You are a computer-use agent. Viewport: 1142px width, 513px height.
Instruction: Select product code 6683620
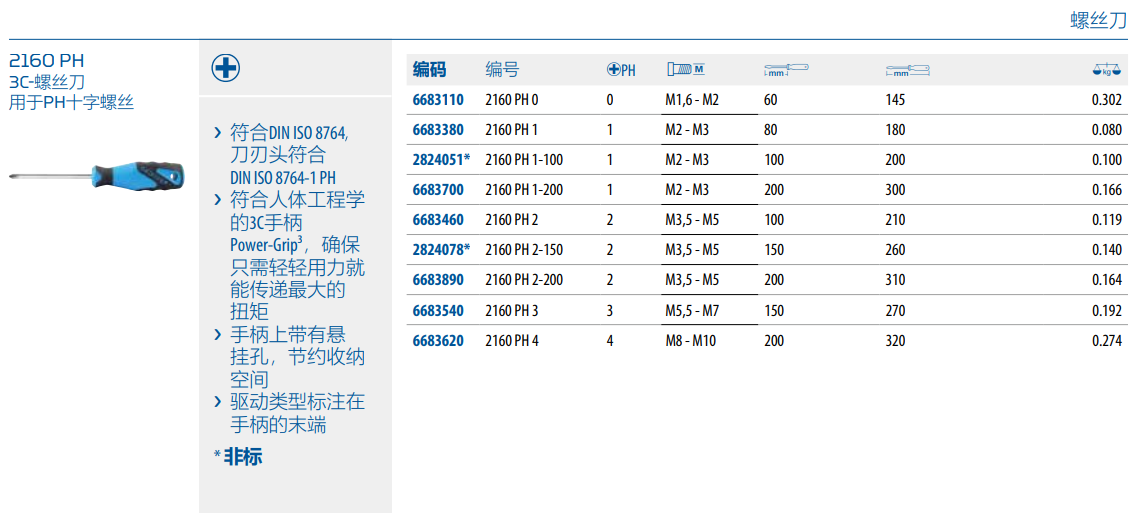438,341
